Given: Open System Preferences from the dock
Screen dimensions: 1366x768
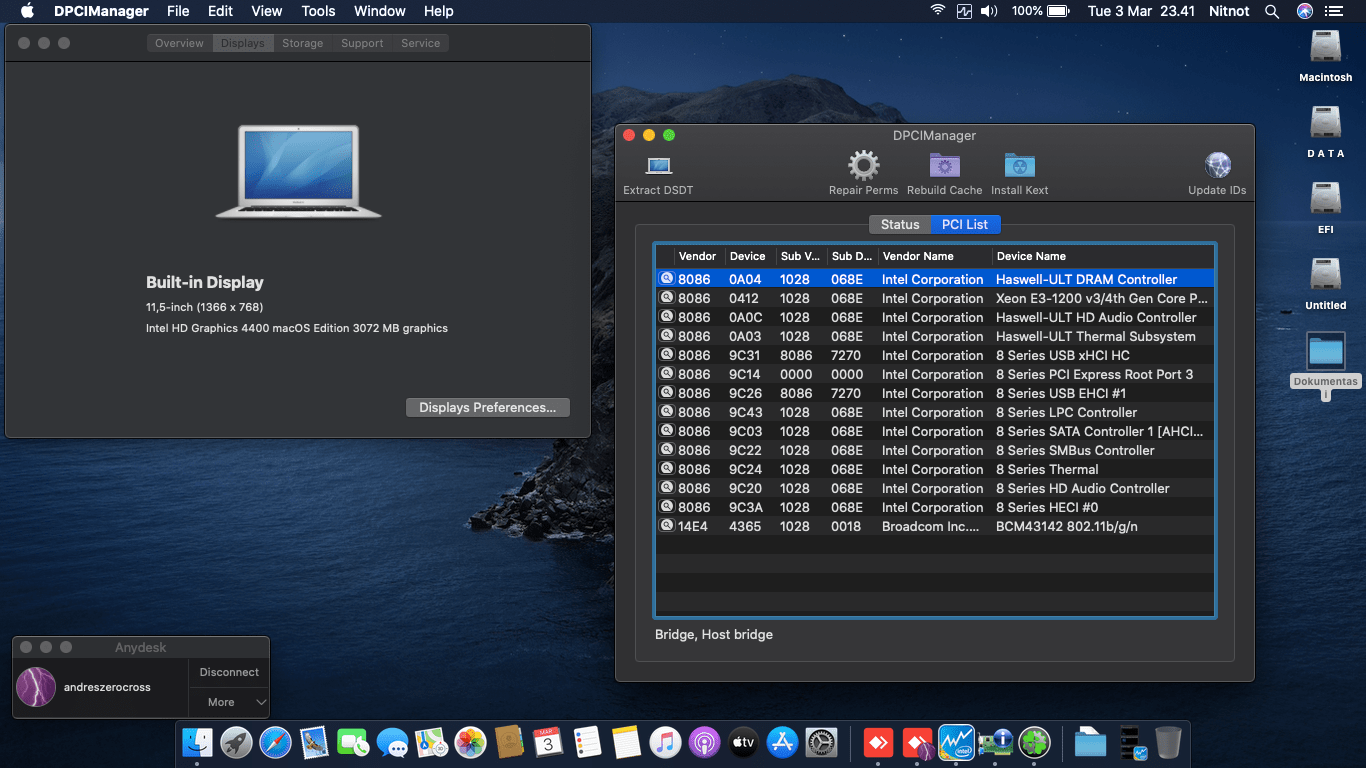Looking at the screenshot, I should click(821, 742).
